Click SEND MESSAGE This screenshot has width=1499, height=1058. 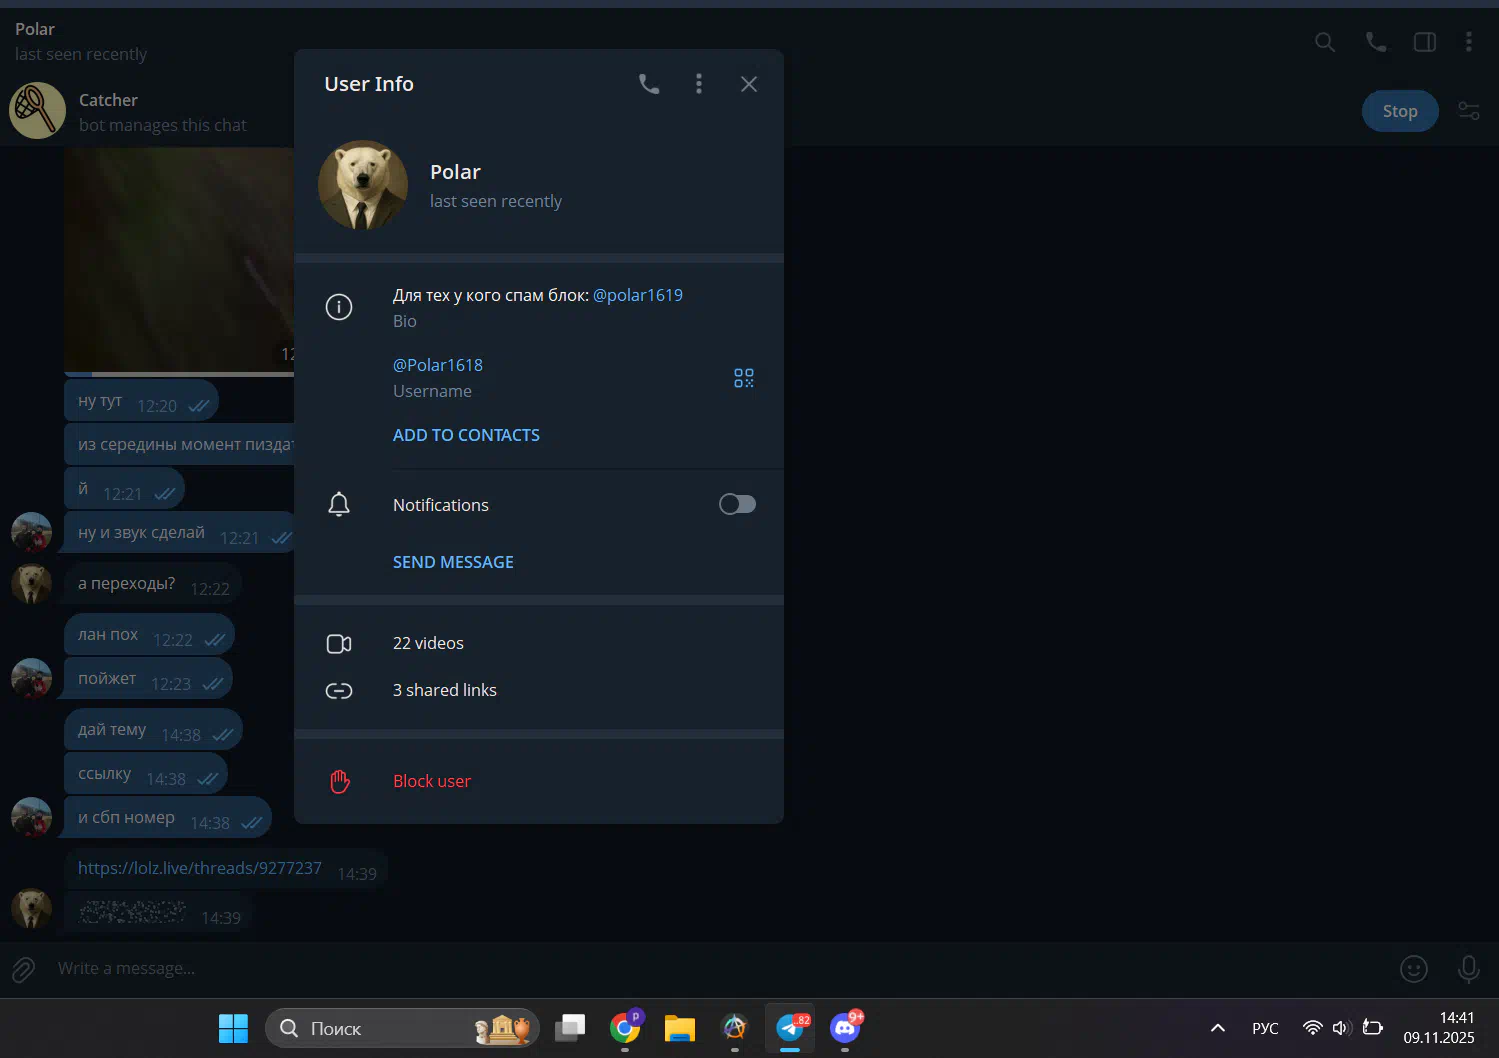[453, 562]
